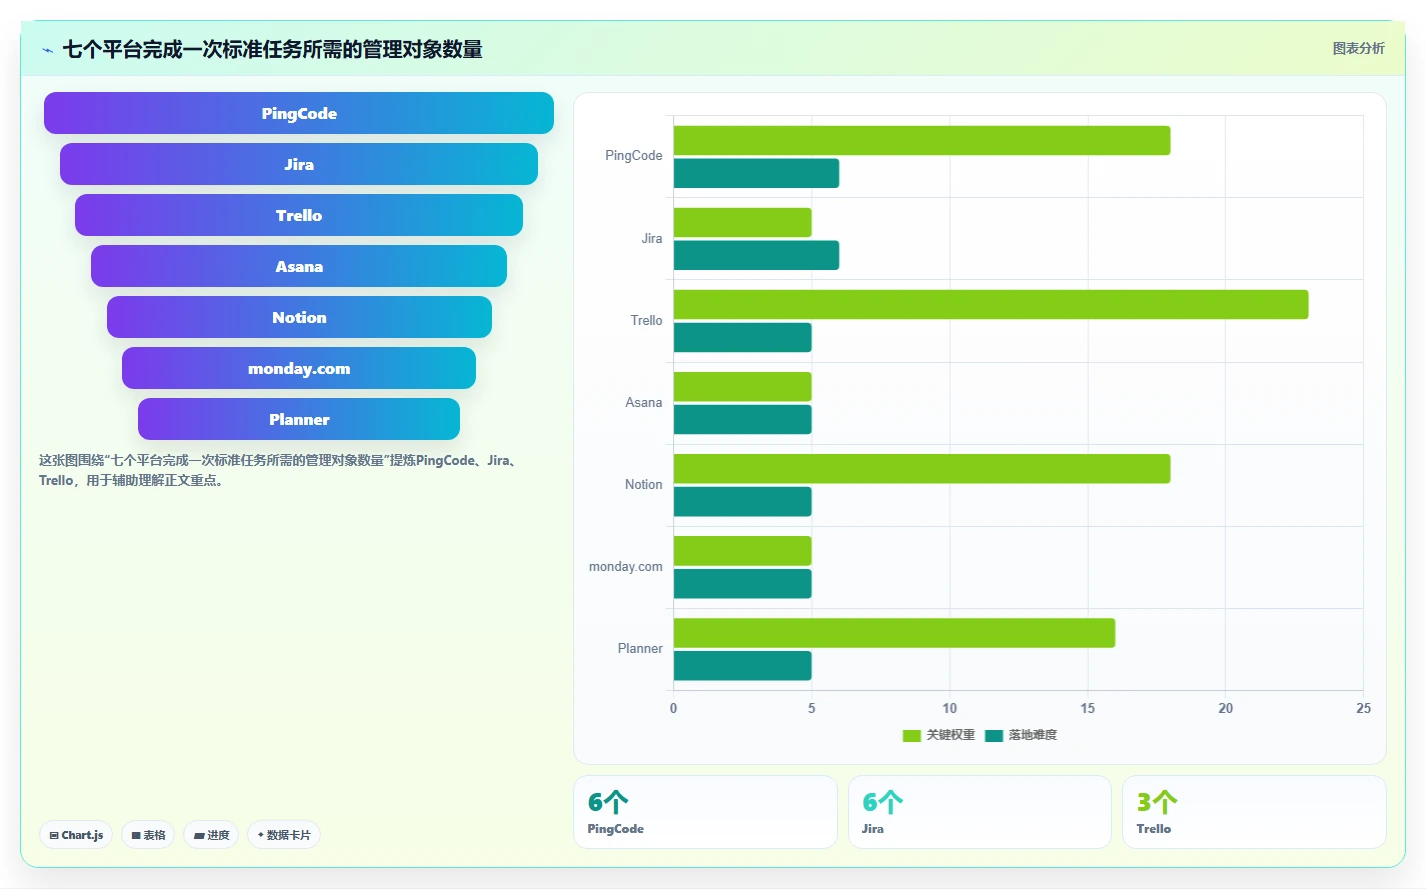Viewport: 1426px width, 889px height.
Task: Click the 图表分析 label
Action: [x=1358, y=48]
